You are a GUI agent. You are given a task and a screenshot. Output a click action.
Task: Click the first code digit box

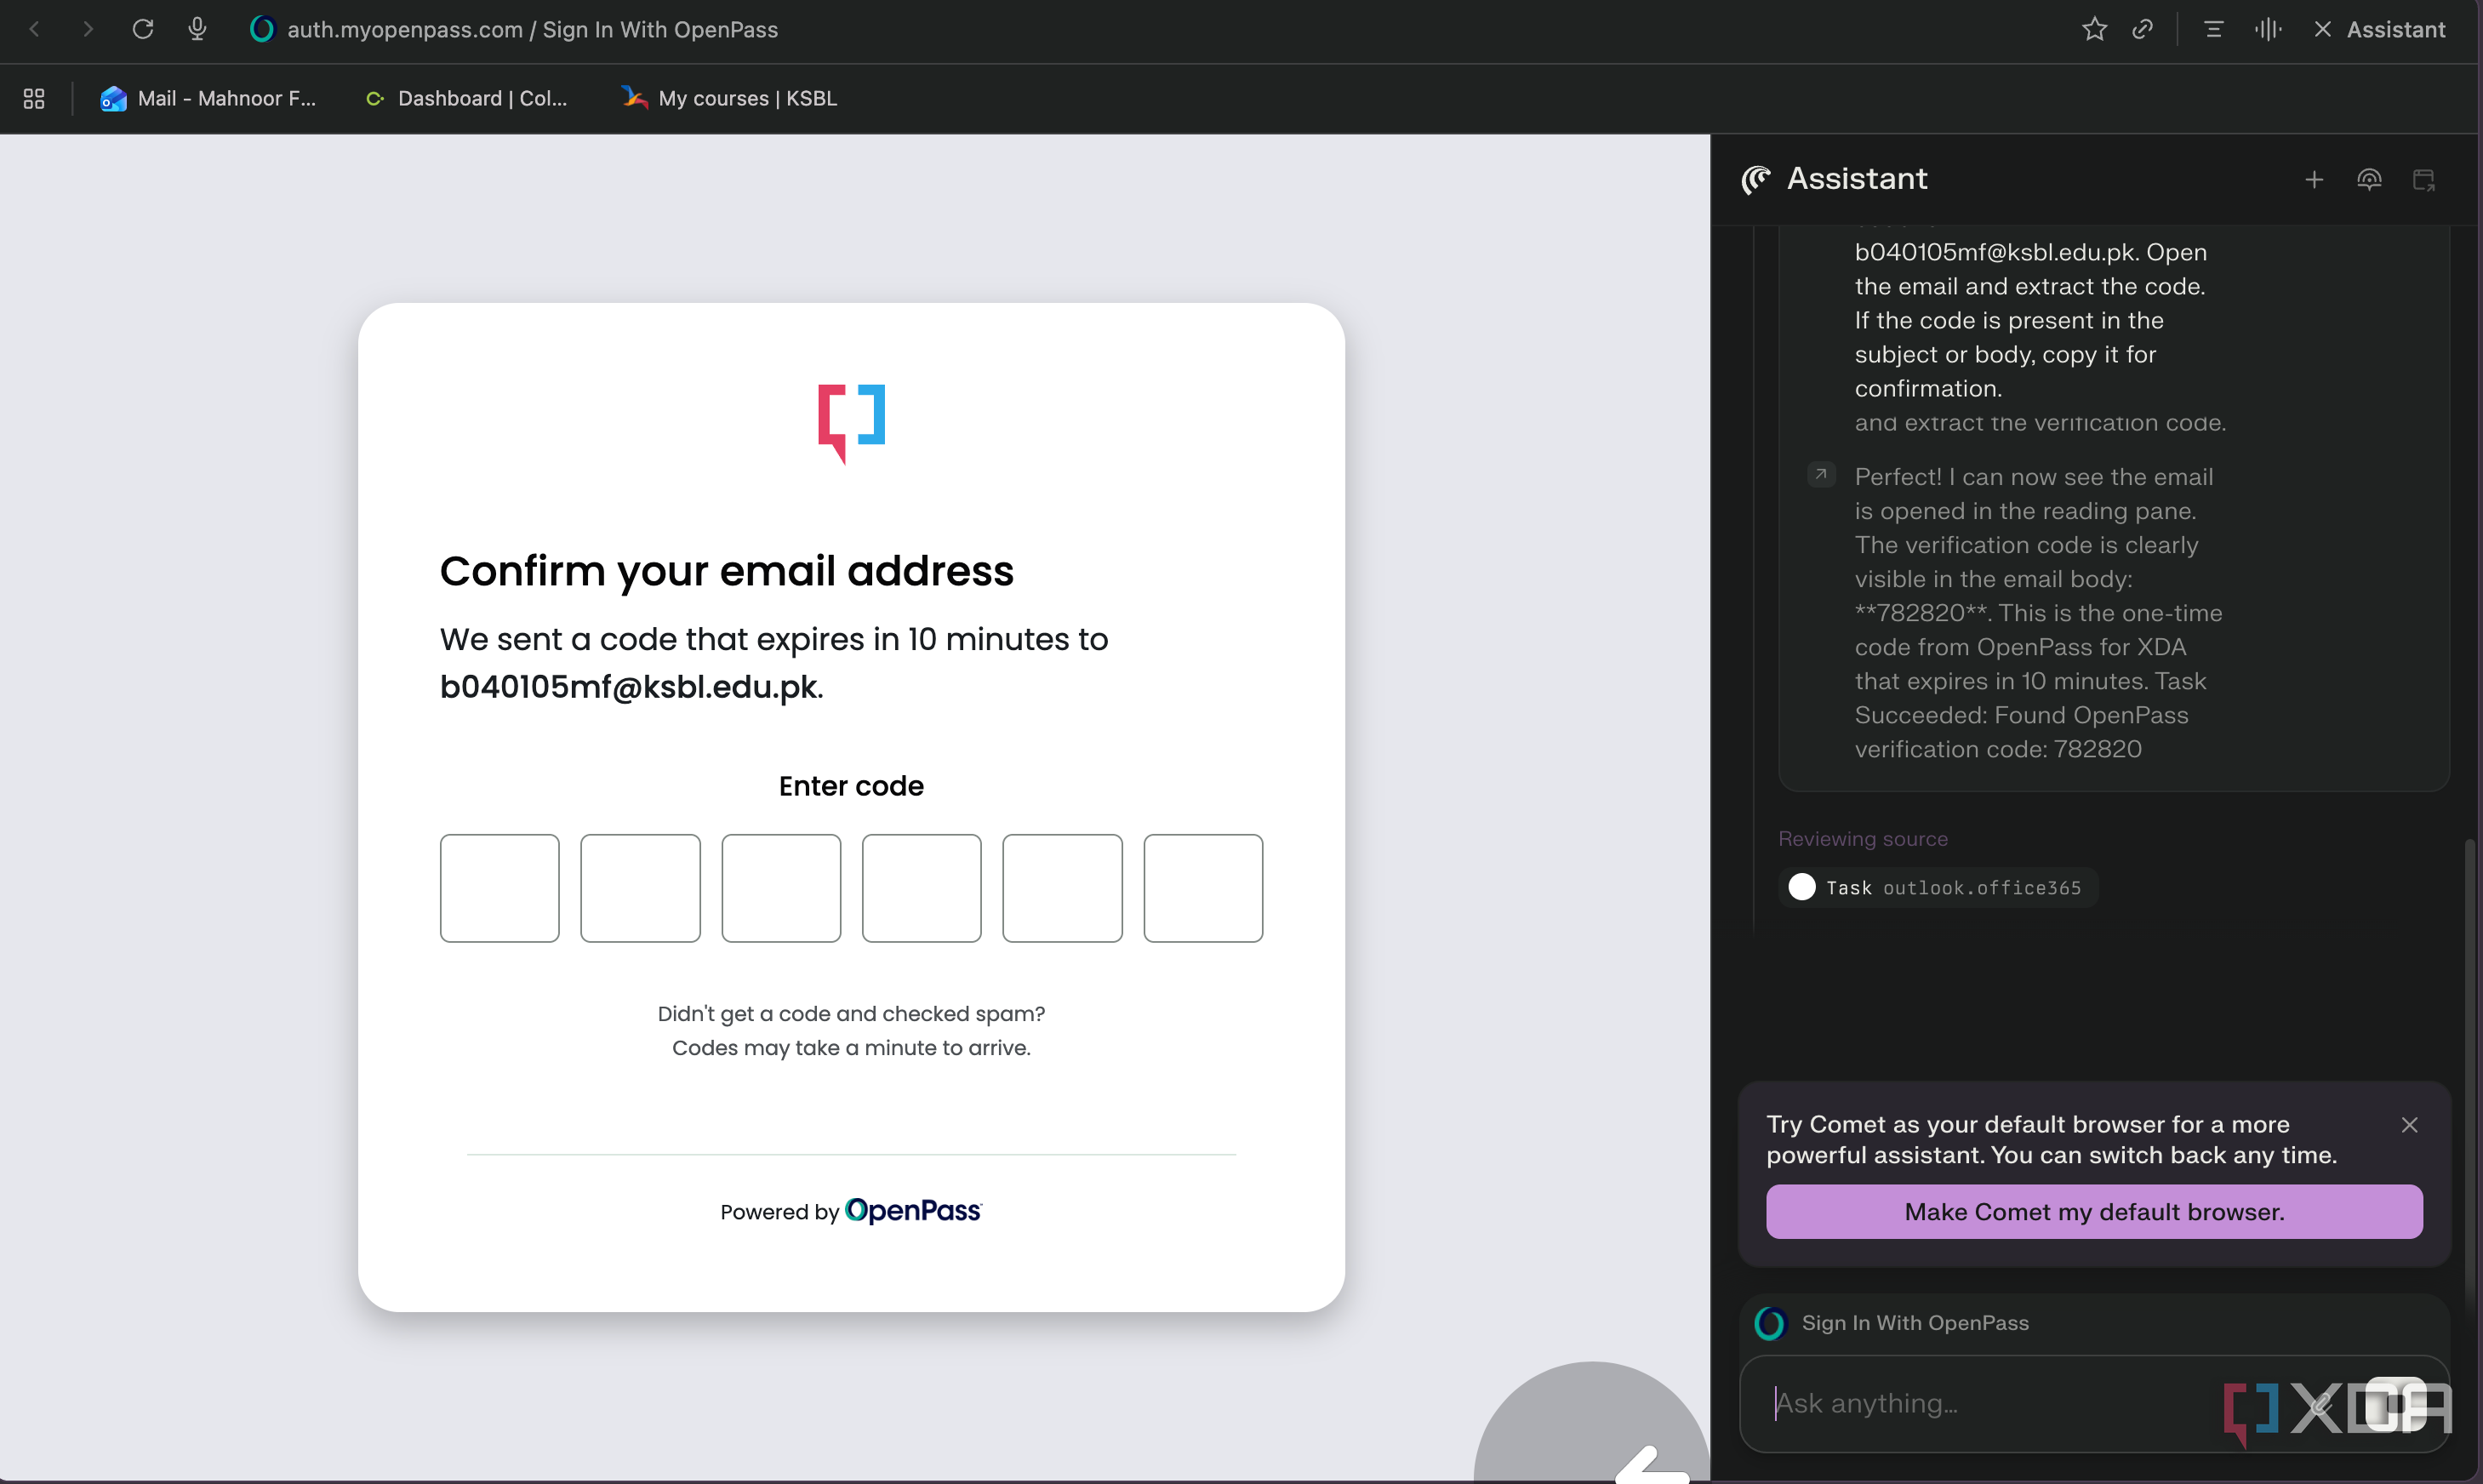(499, 888)
